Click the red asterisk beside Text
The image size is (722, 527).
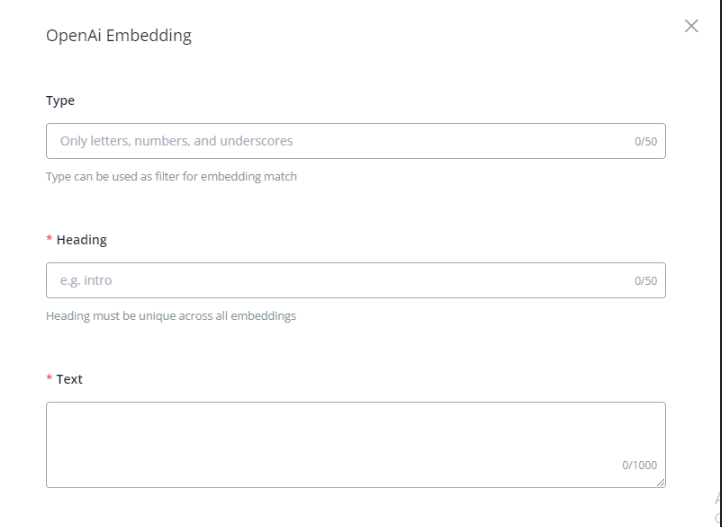pyautogui.click(x=50, y=379)
